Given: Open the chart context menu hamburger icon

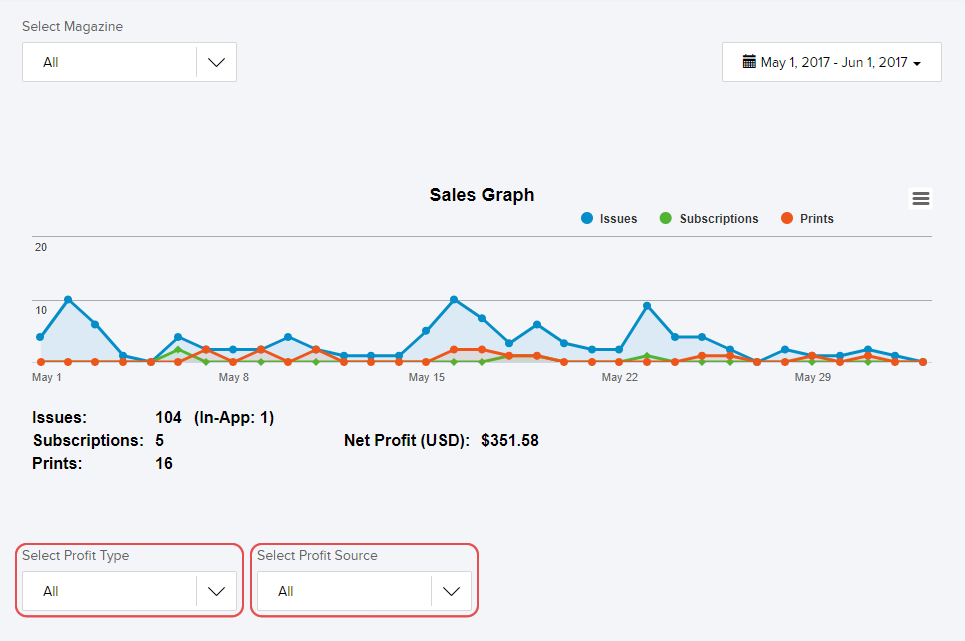Looking at the screenshot, I should point(921,198).
